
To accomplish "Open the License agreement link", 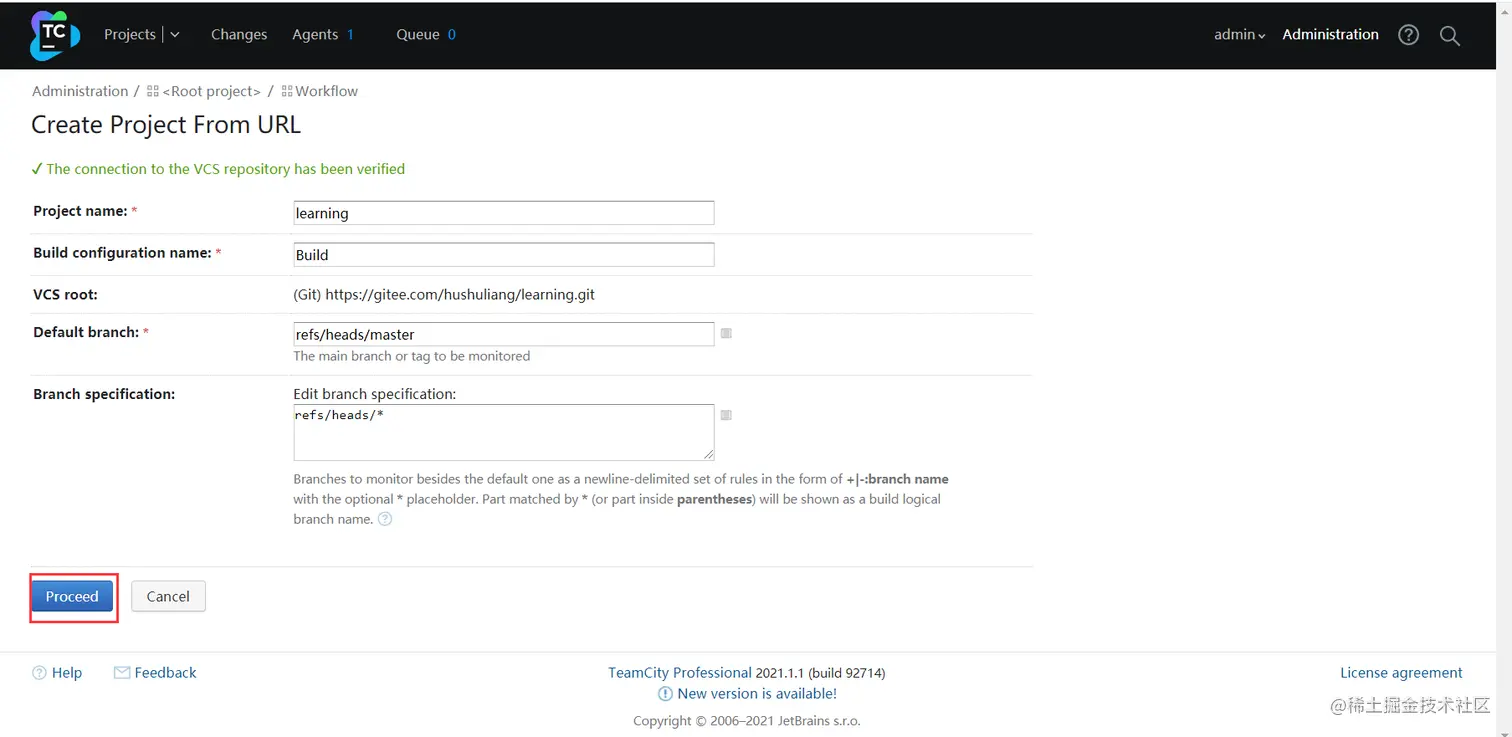I will (1401, 673).
